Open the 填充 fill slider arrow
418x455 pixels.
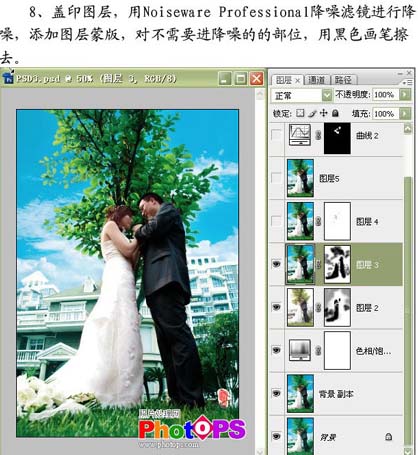click(x=405, y=114)
